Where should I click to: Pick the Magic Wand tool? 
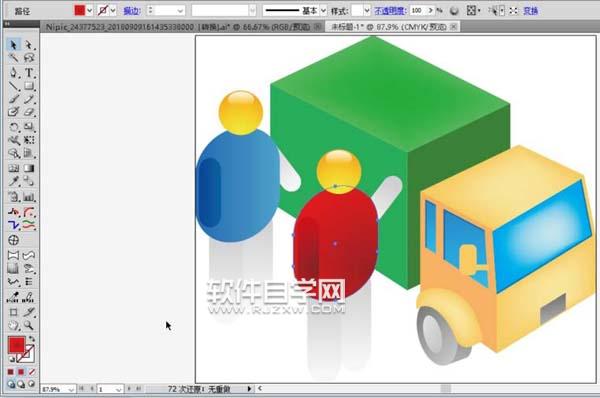click(x=13, y=58)
